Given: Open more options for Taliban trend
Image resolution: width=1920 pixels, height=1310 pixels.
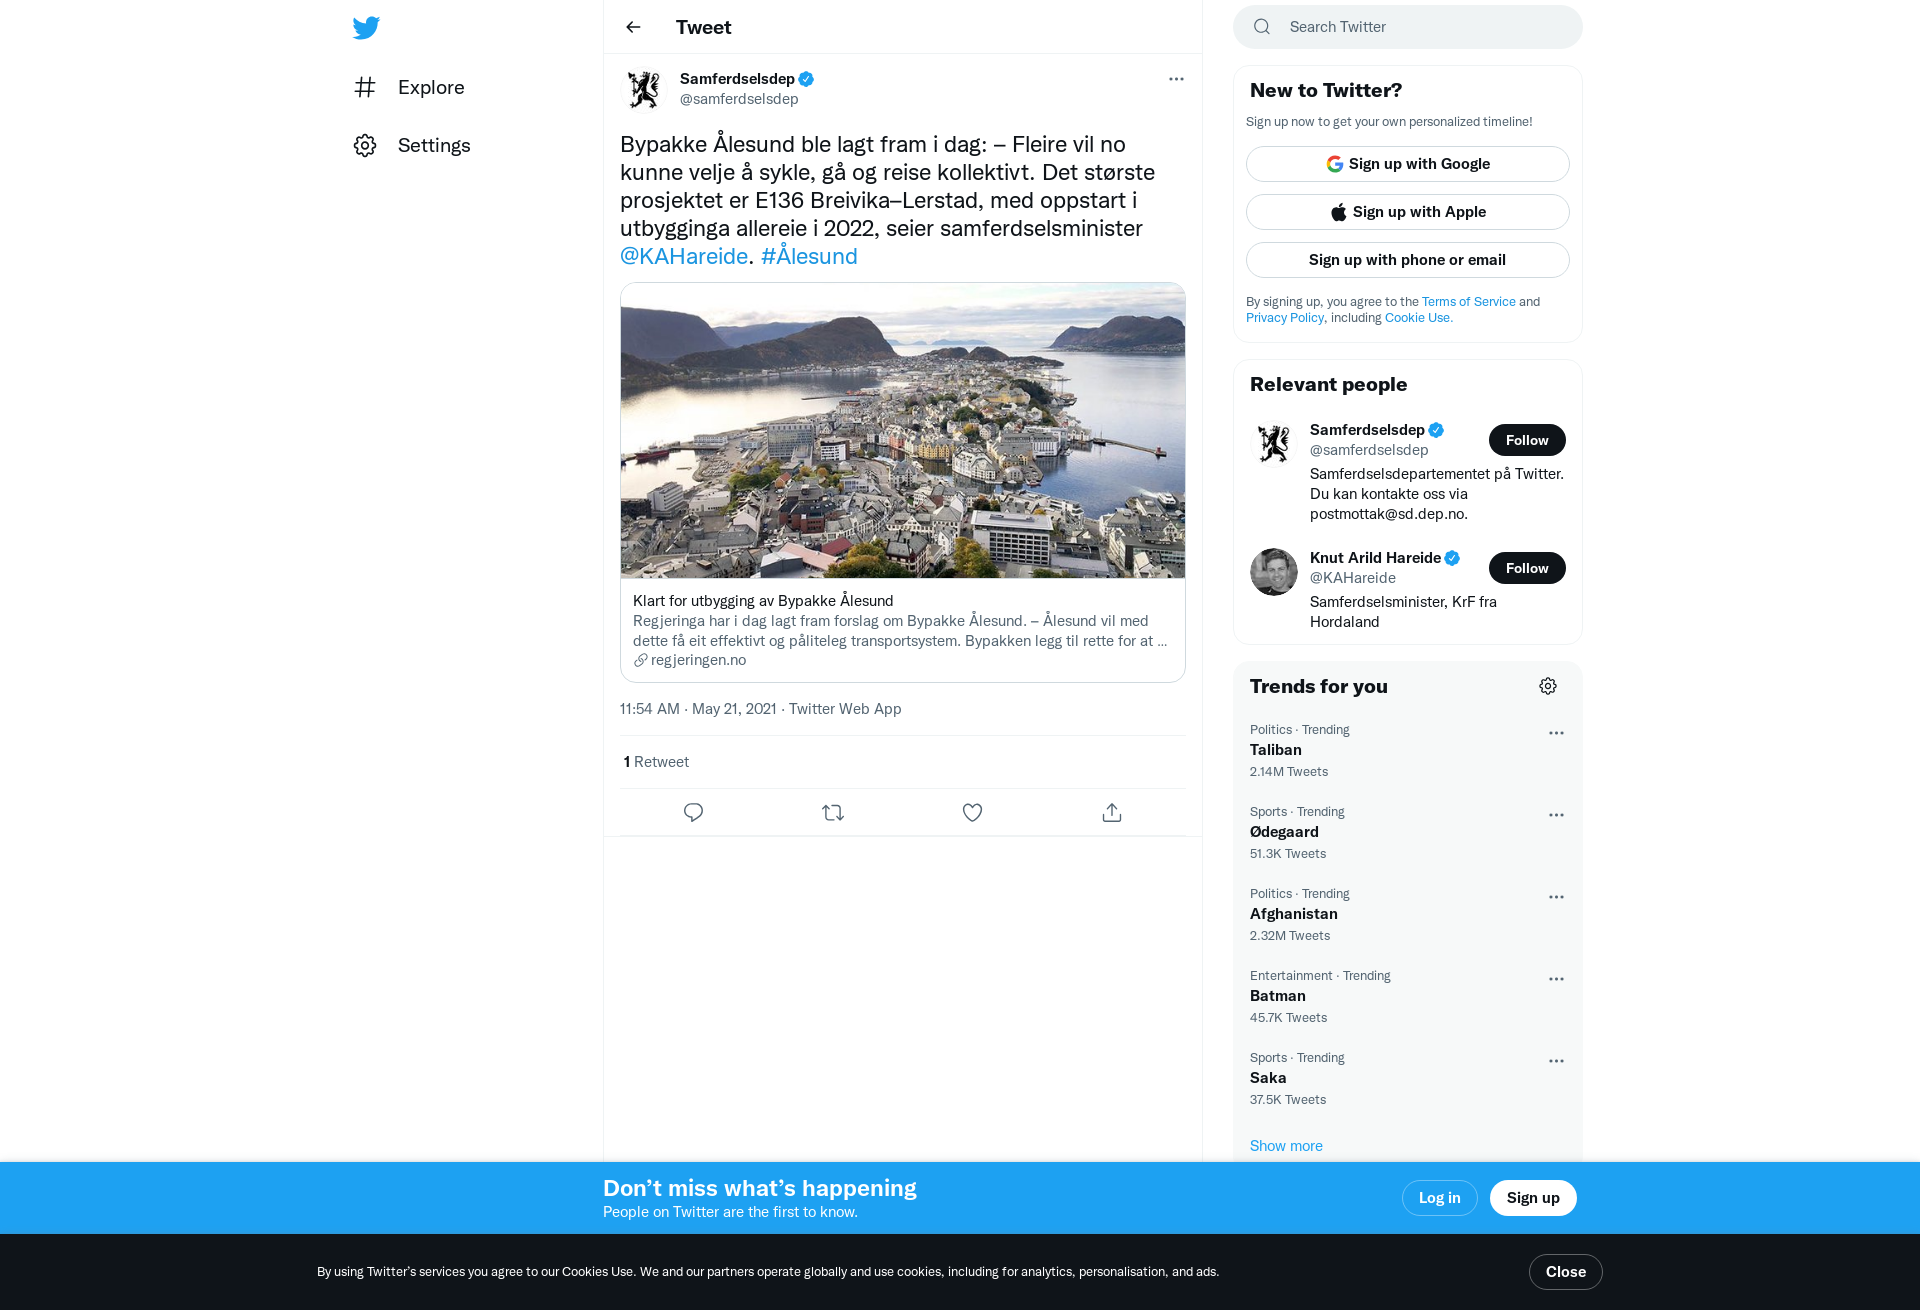Looking at the screenshot, I should 1556,733.
